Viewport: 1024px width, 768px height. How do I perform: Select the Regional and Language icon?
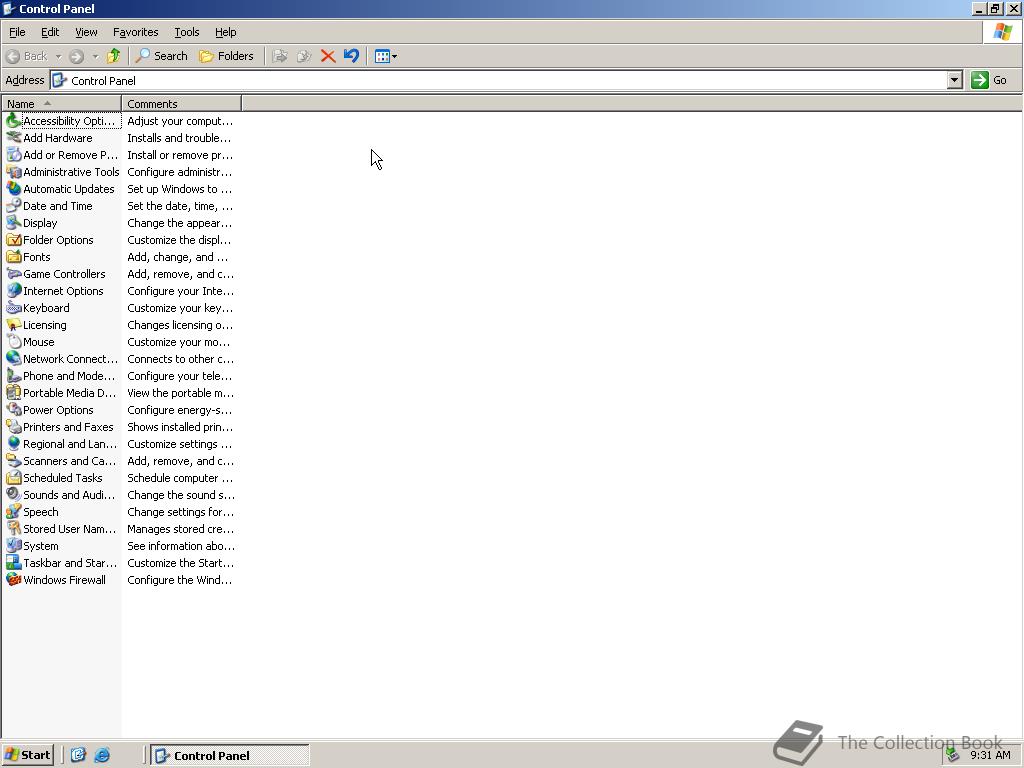(x=13, y=443)
